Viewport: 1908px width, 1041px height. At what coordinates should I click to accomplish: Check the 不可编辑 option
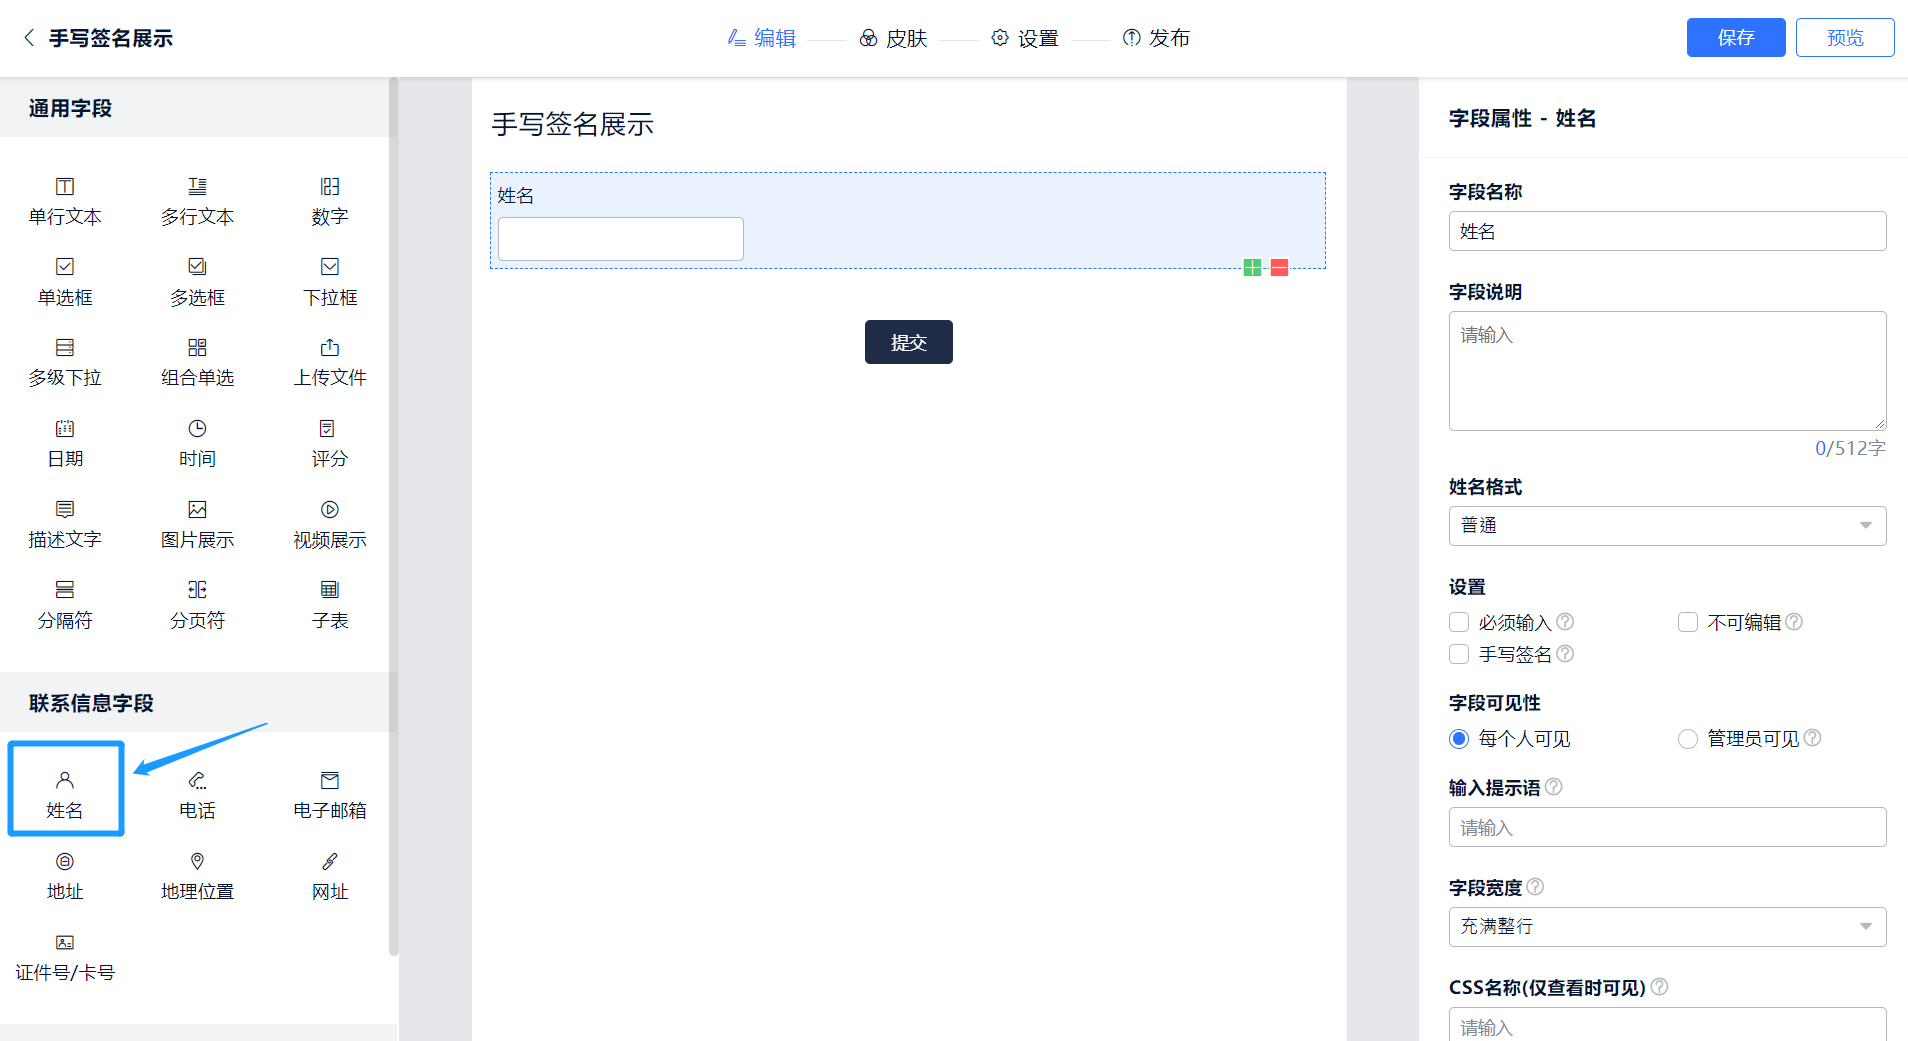[1688, 622]
